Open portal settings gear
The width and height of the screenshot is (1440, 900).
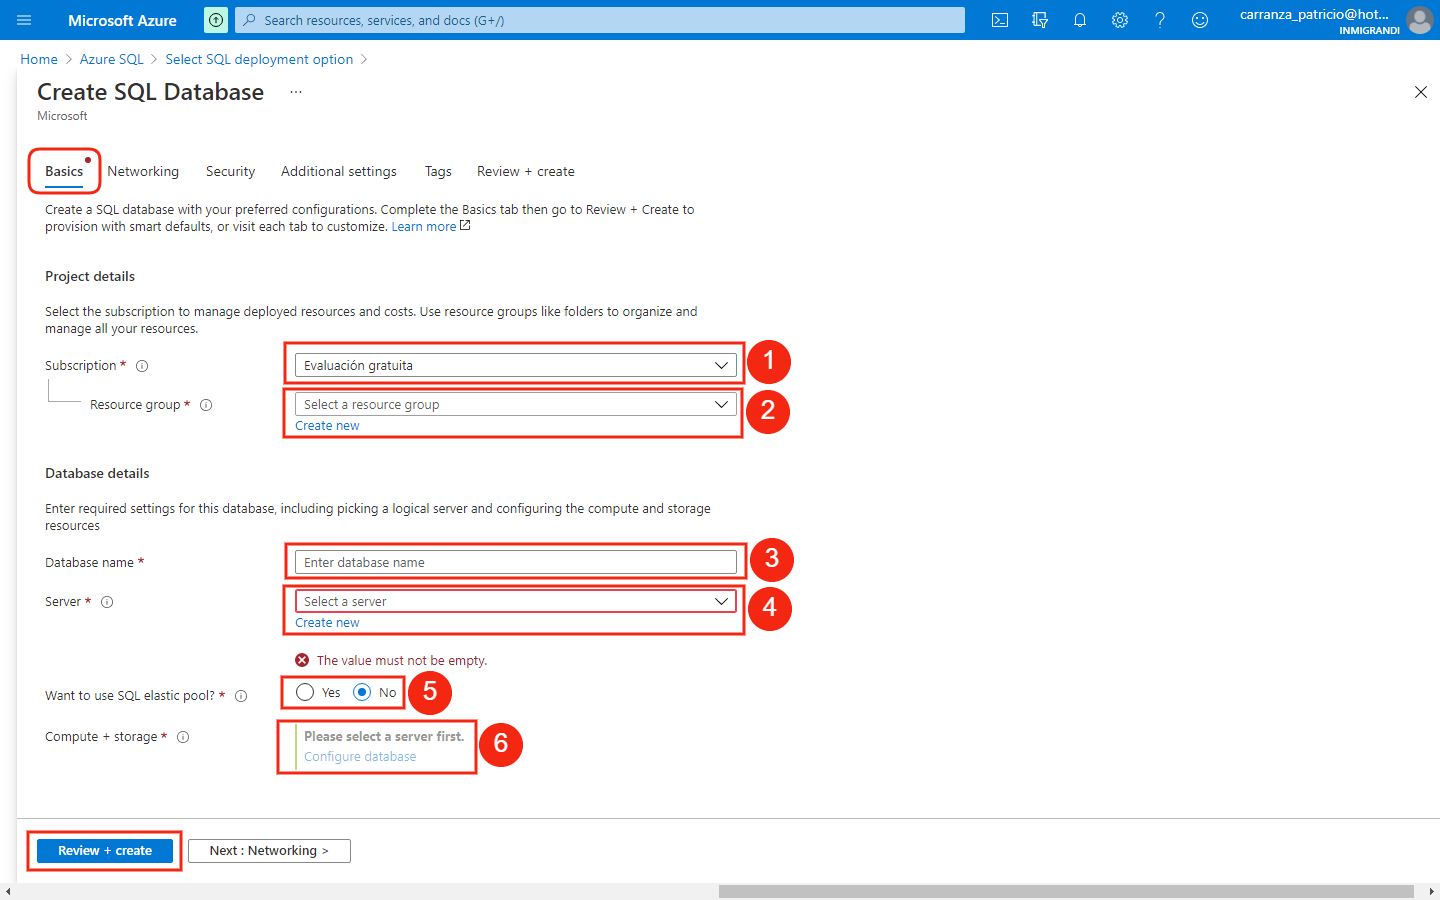(x=1120, y=20)
